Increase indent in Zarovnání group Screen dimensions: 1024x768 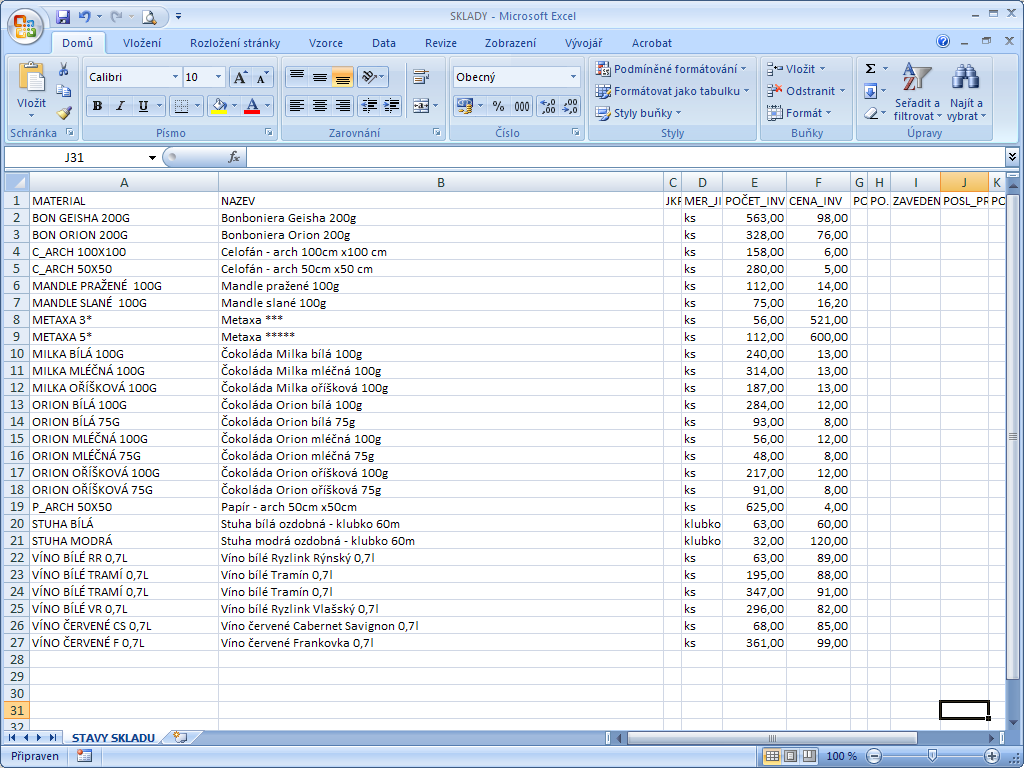click(x=391, y=106)
